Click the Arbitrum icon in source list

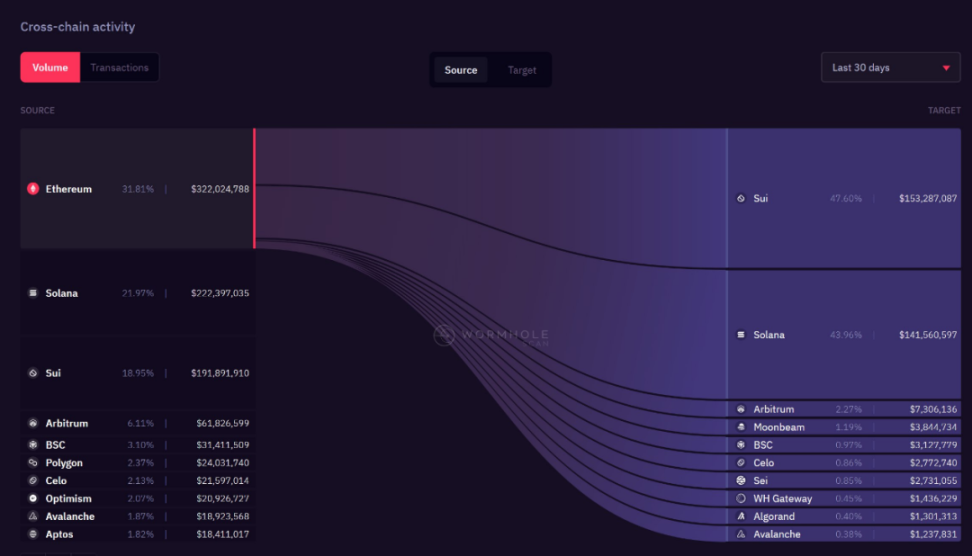(33, 424)
